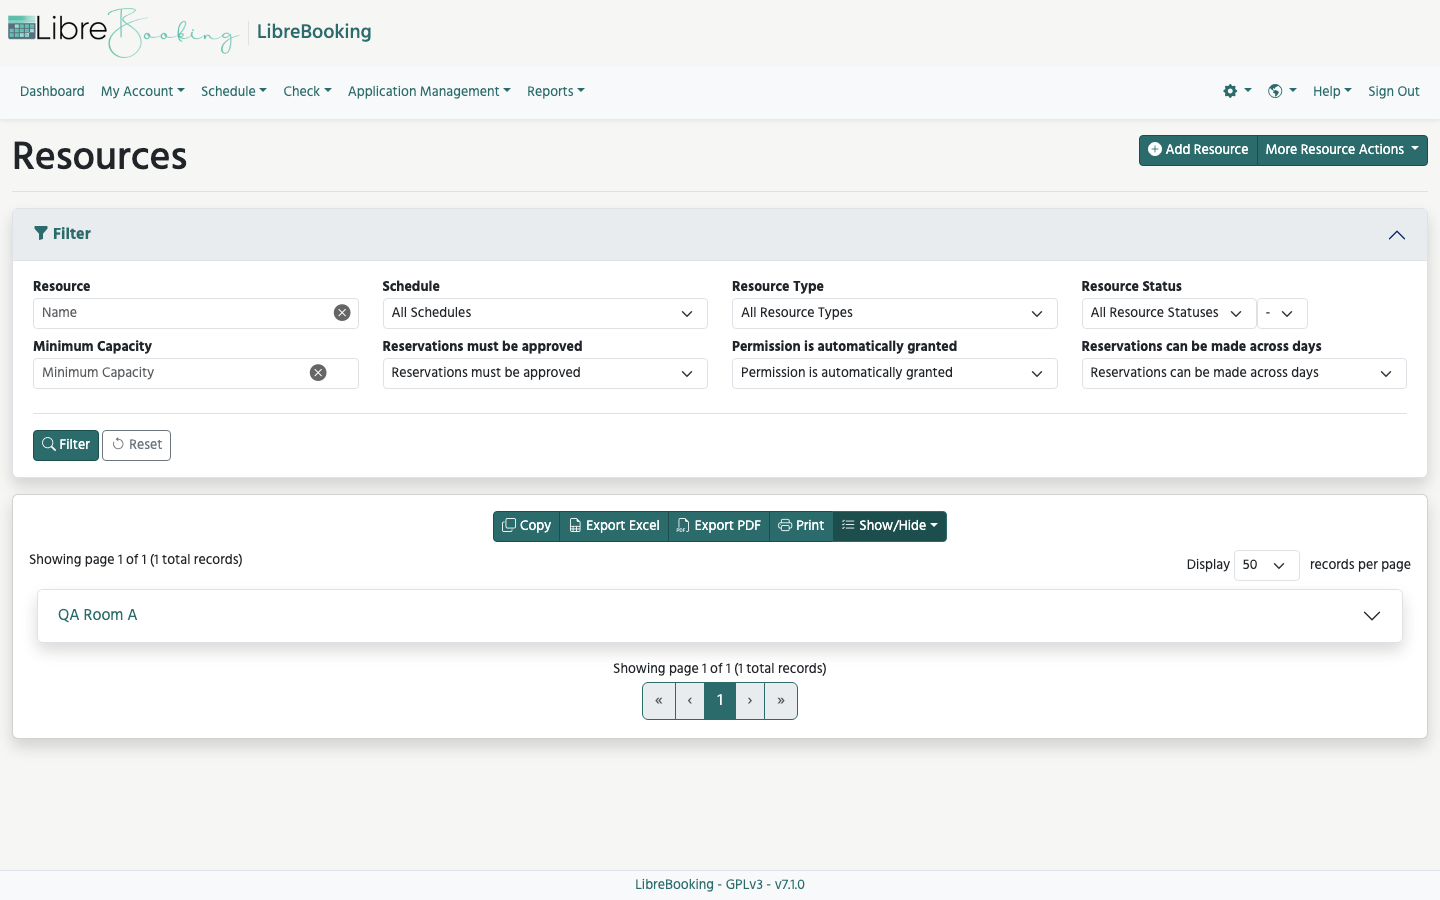Open the settings gear menu
Image resolution: width=1440 pixels, height=900 pixels.
coord(1237,91)
